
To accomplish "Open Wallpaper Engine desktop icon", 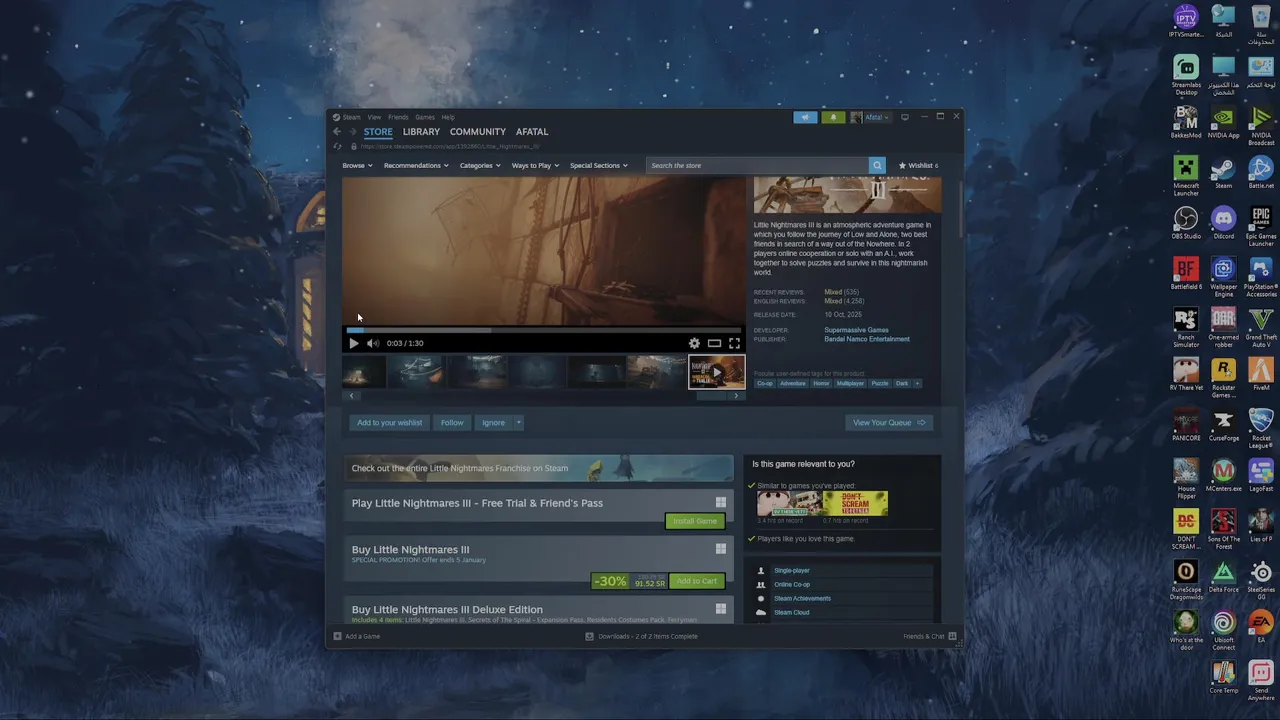I will pyautogui.click(x=1224, y=277).
